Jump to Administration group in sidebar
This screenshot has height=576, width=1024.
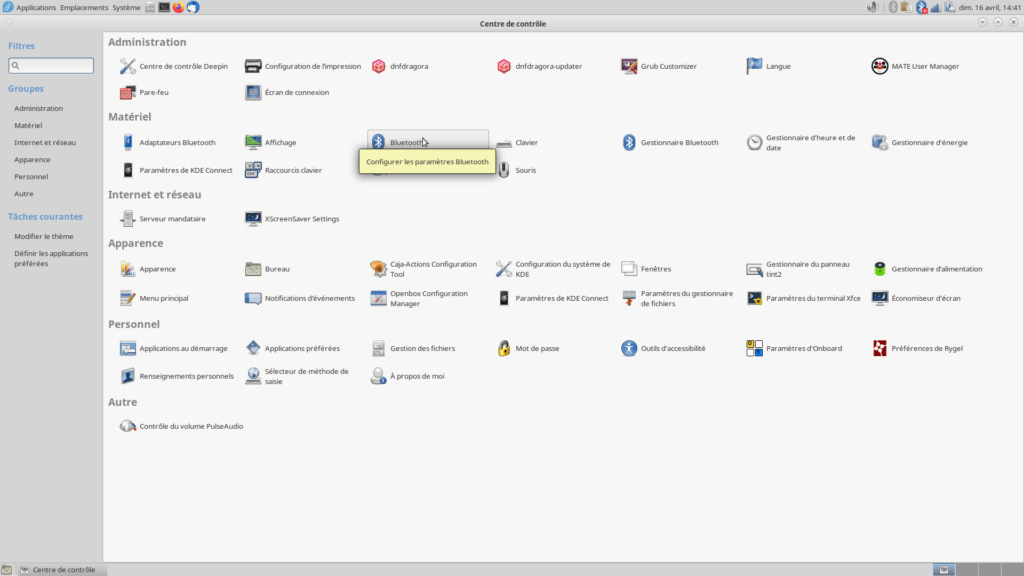[x=39, y=108]
